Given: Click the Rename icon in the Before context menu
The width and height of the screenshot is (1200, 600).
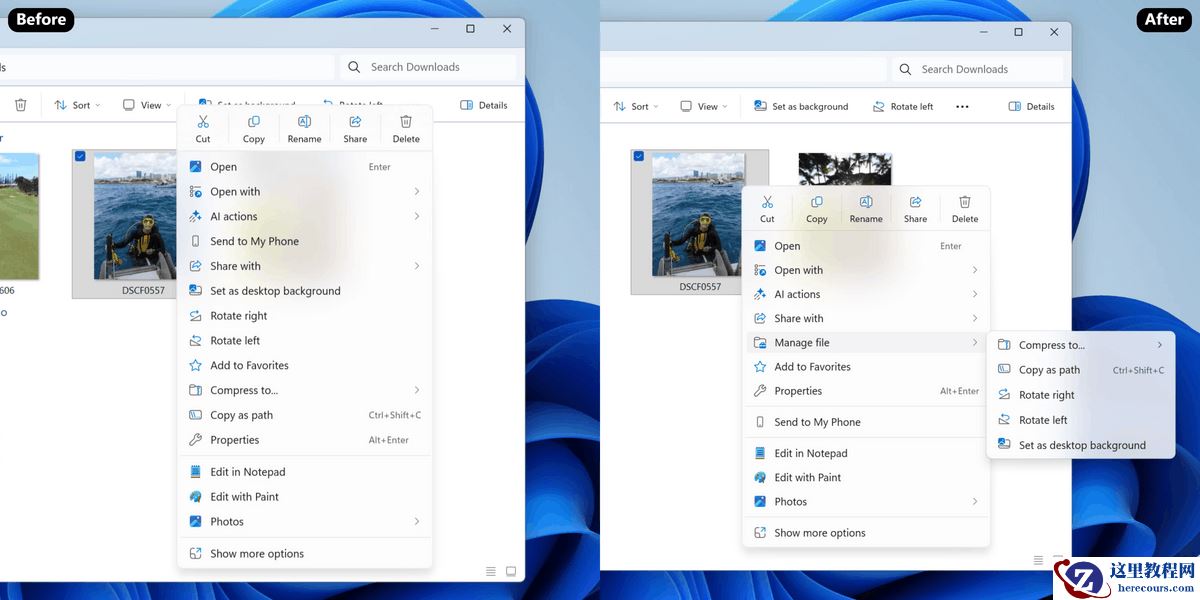Looking at the screenshot, I should pos(304,122).
